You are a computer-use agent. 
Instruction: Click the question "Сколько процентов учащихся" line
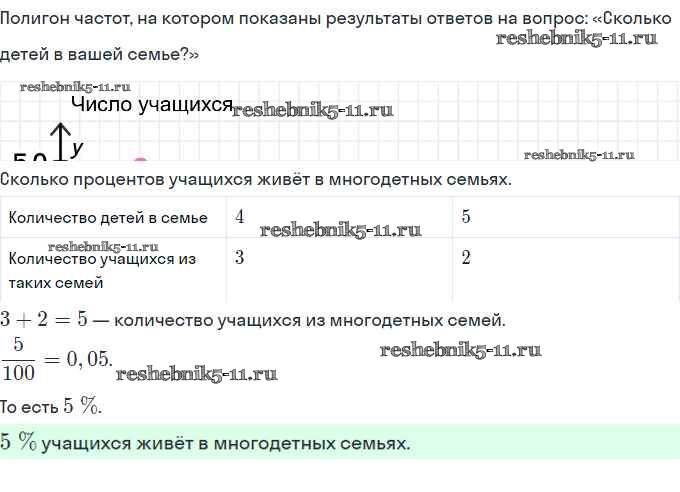256,180
